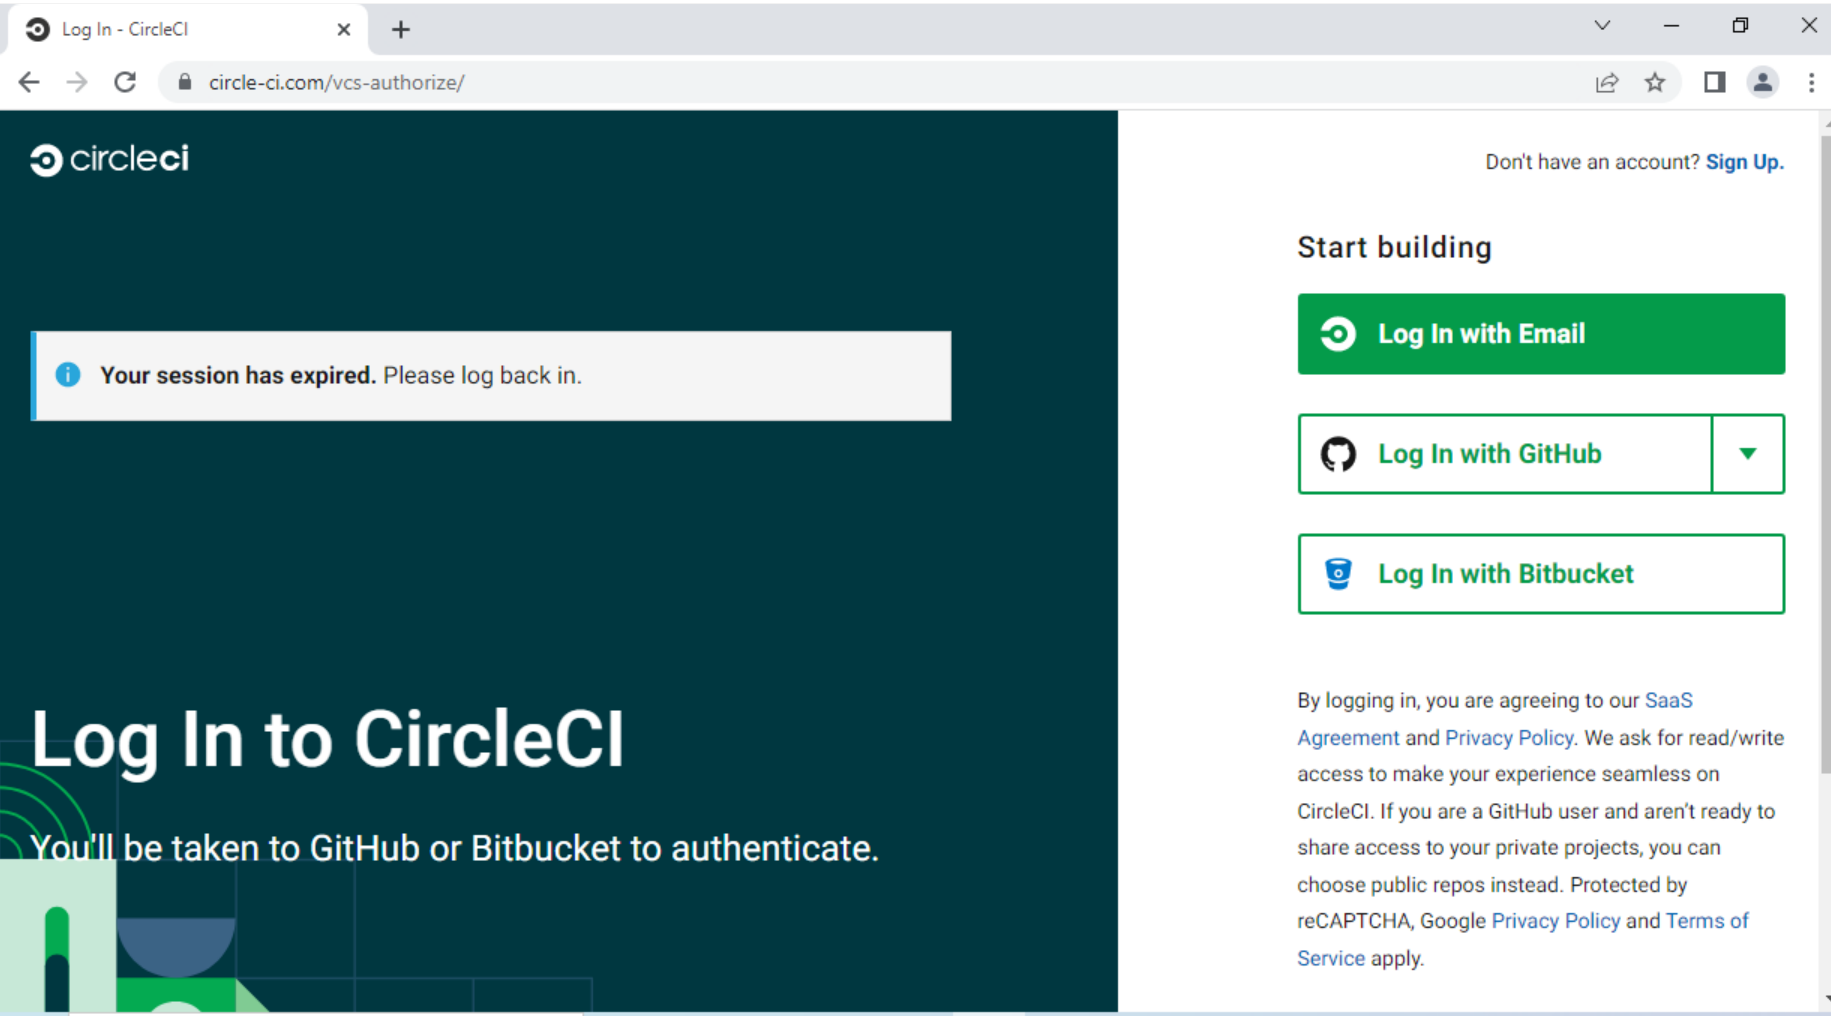The image size is (1831, 1016).
Task: Open the SaaS Agreement link
Action: tap(1669, 700)
